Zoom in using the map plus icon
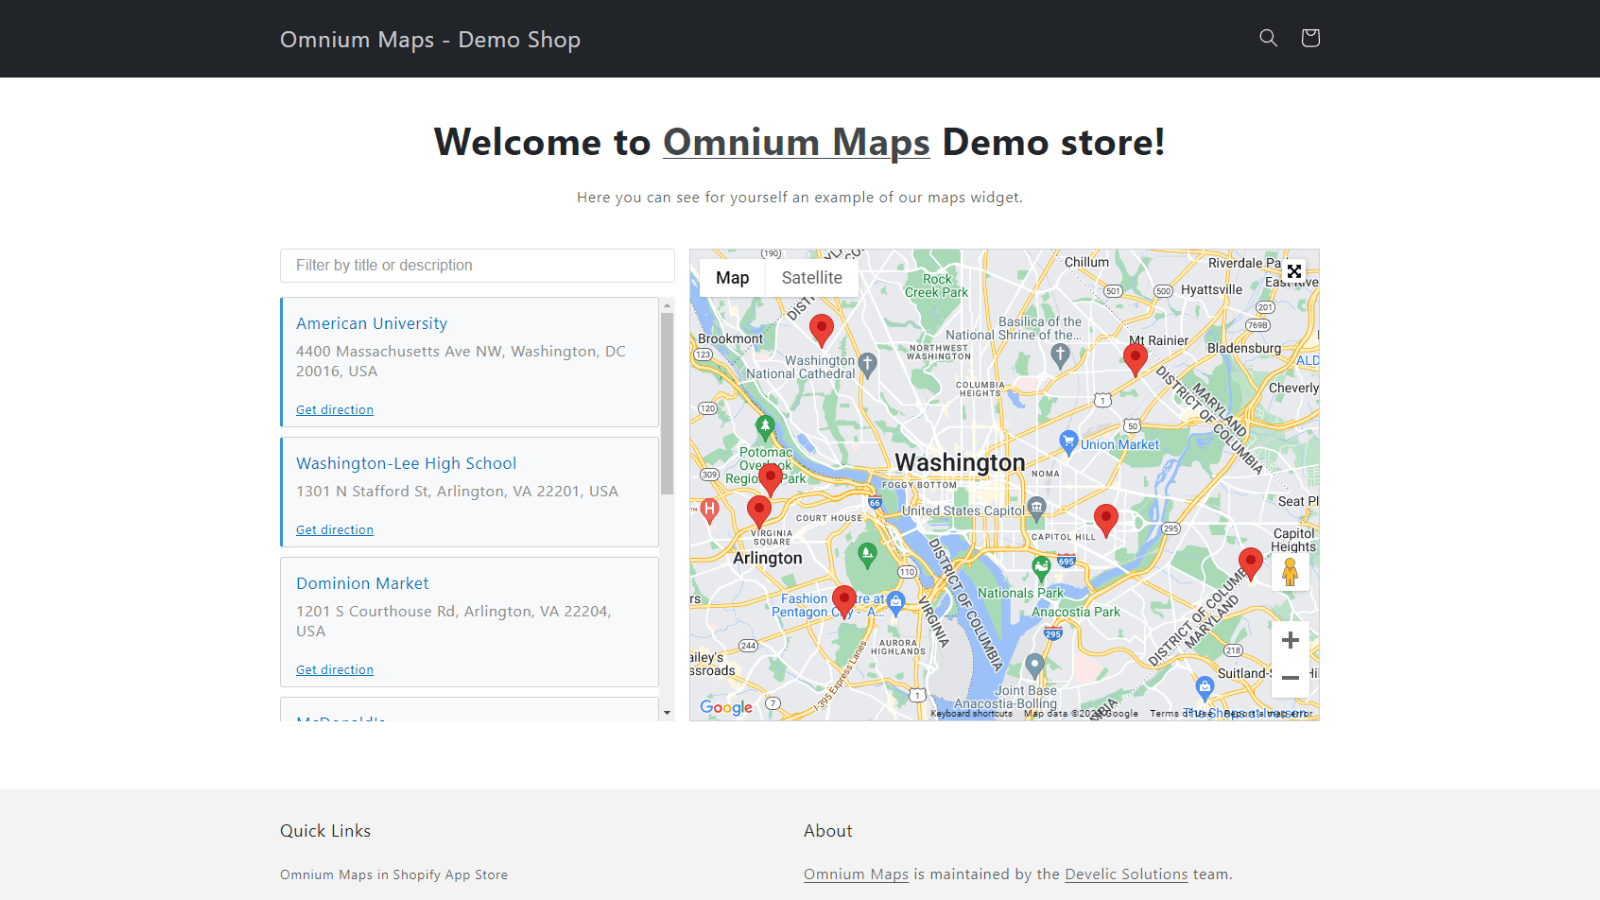 (1290, 640)
